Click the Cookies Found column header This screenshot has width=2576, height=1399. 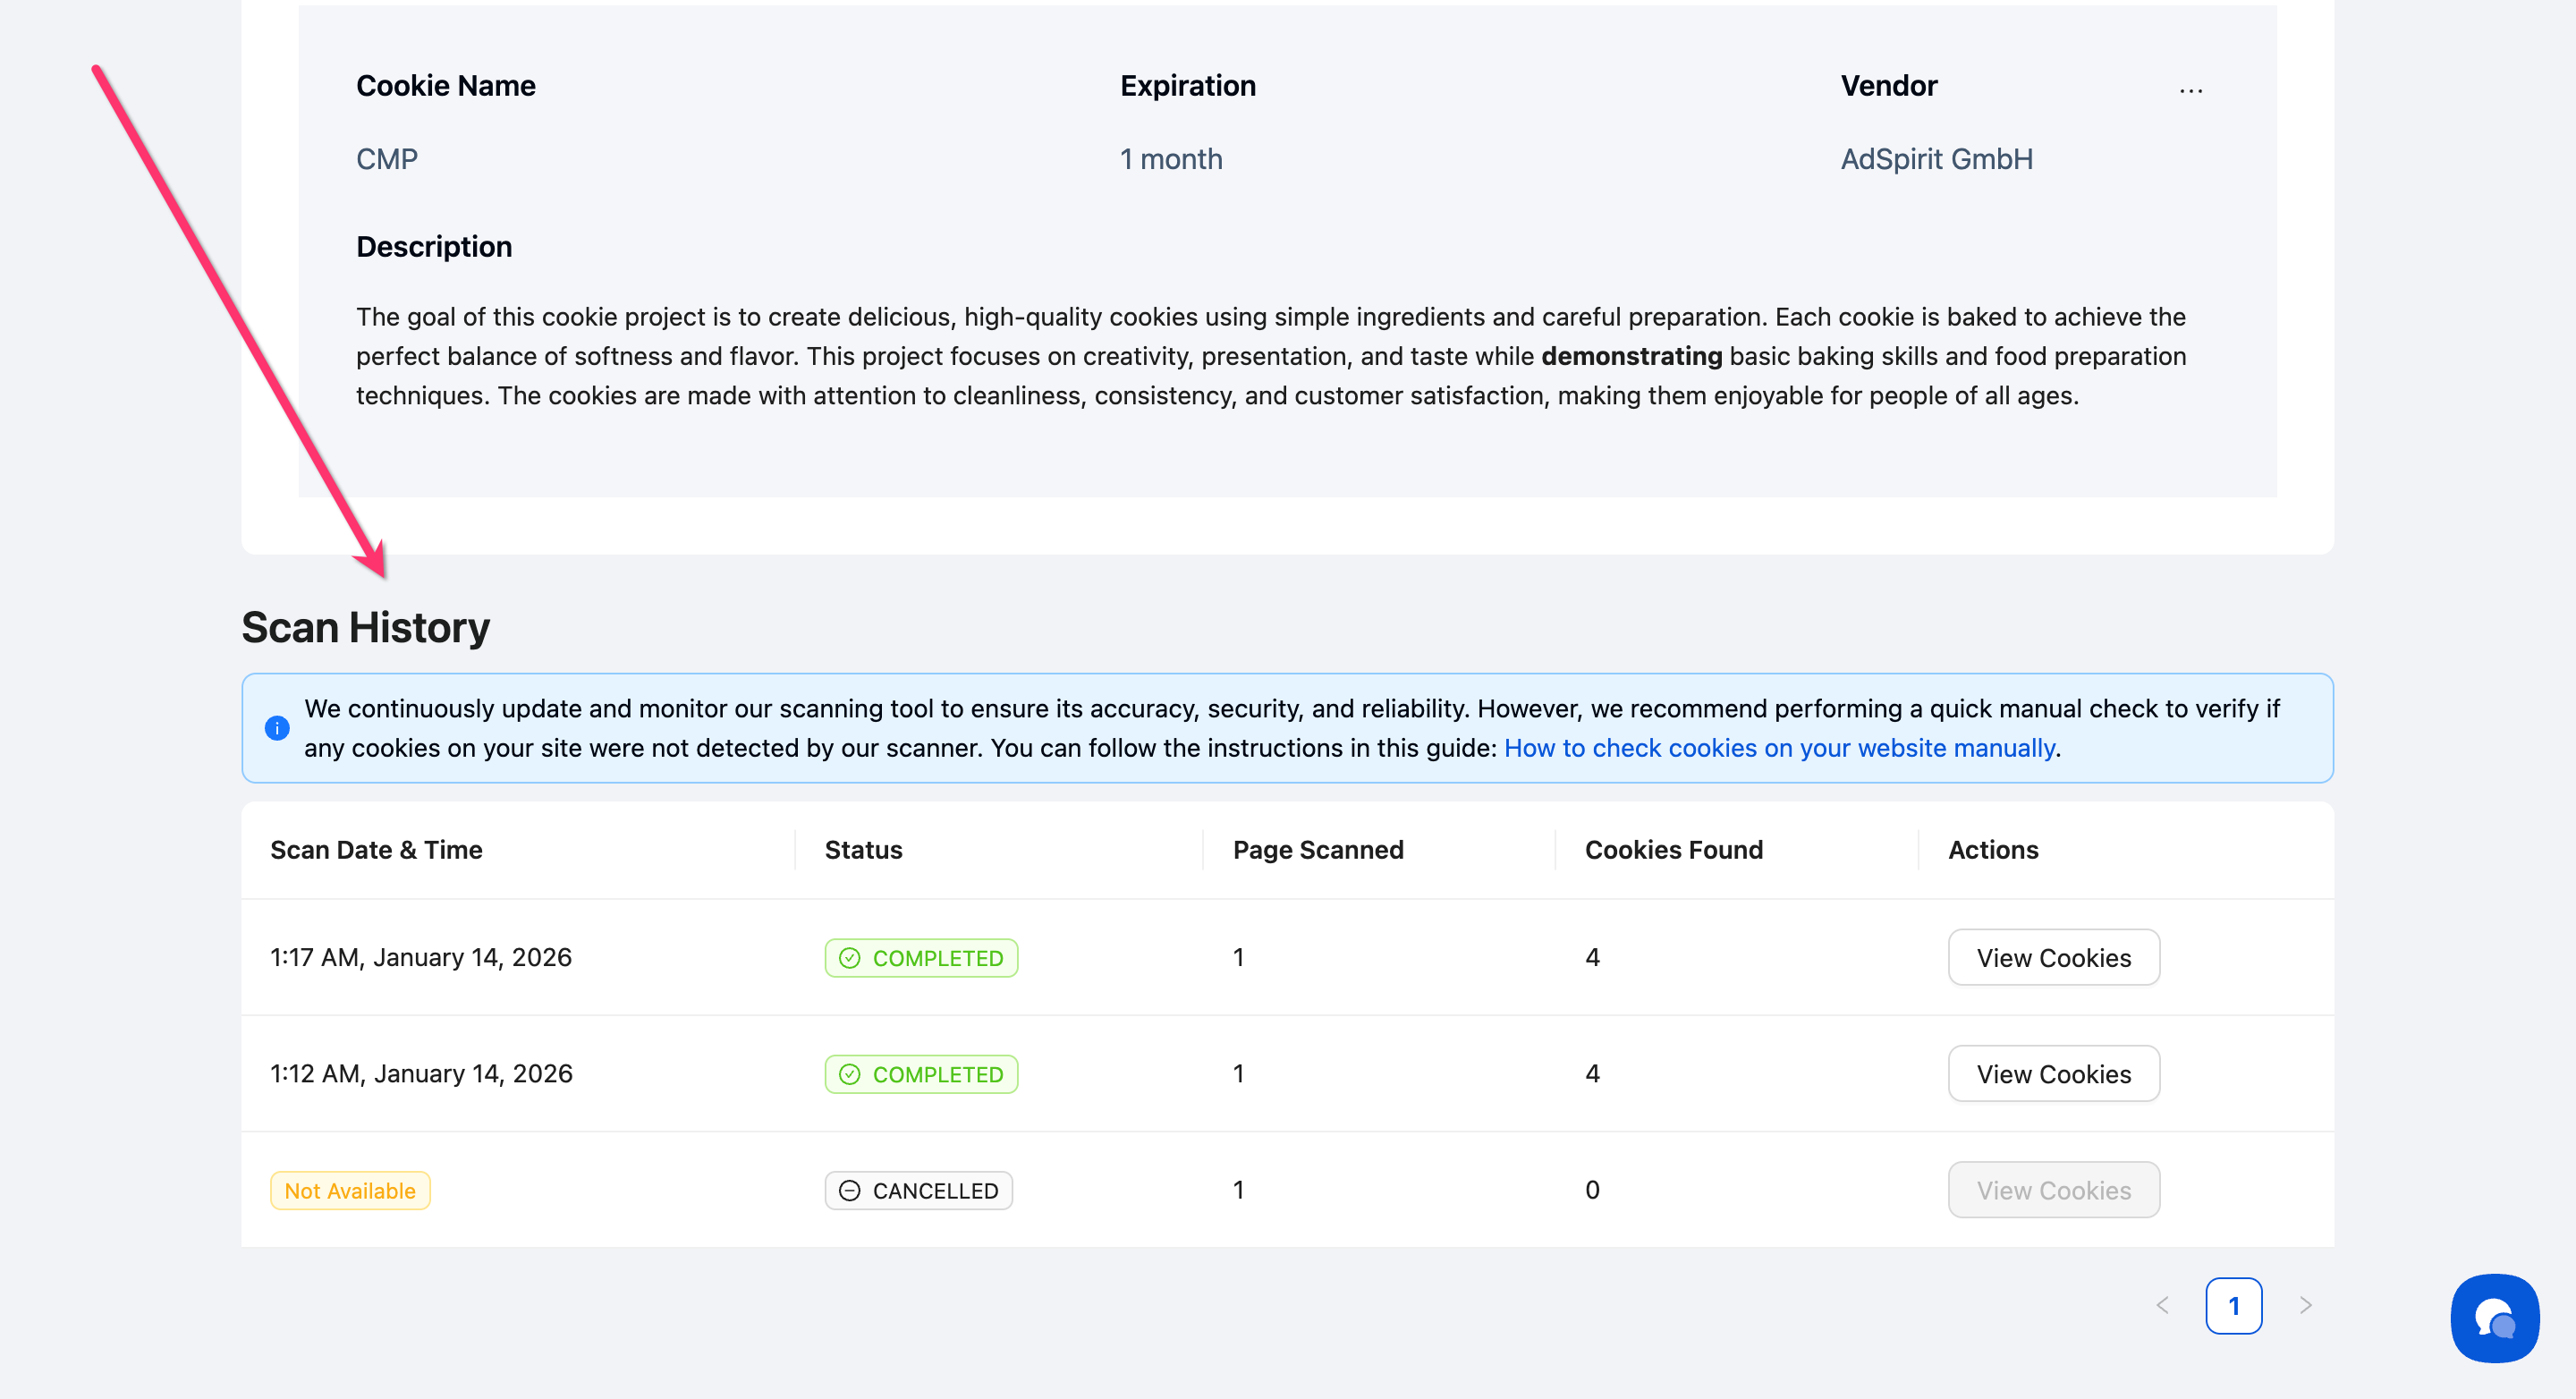(x=1673, y=850)
